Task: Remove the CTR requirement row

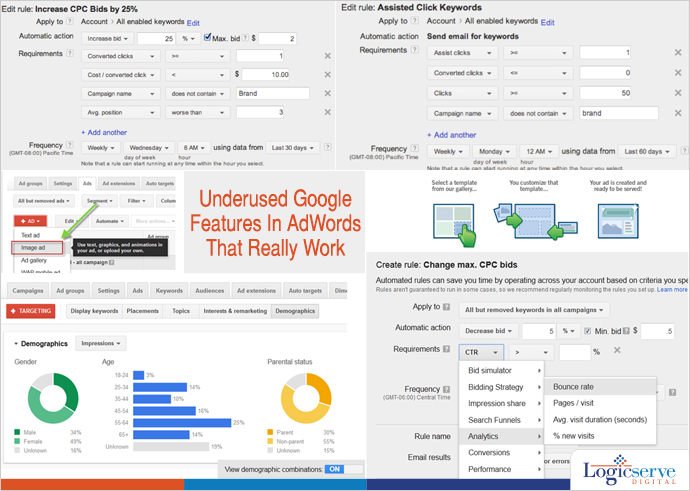Action: 617,351
